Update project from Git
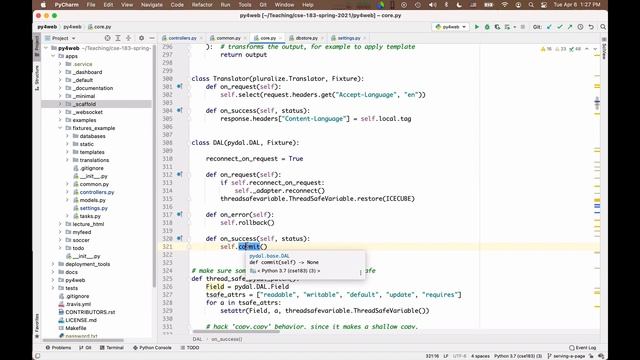 pyautogui.click(x=549, y=27)
